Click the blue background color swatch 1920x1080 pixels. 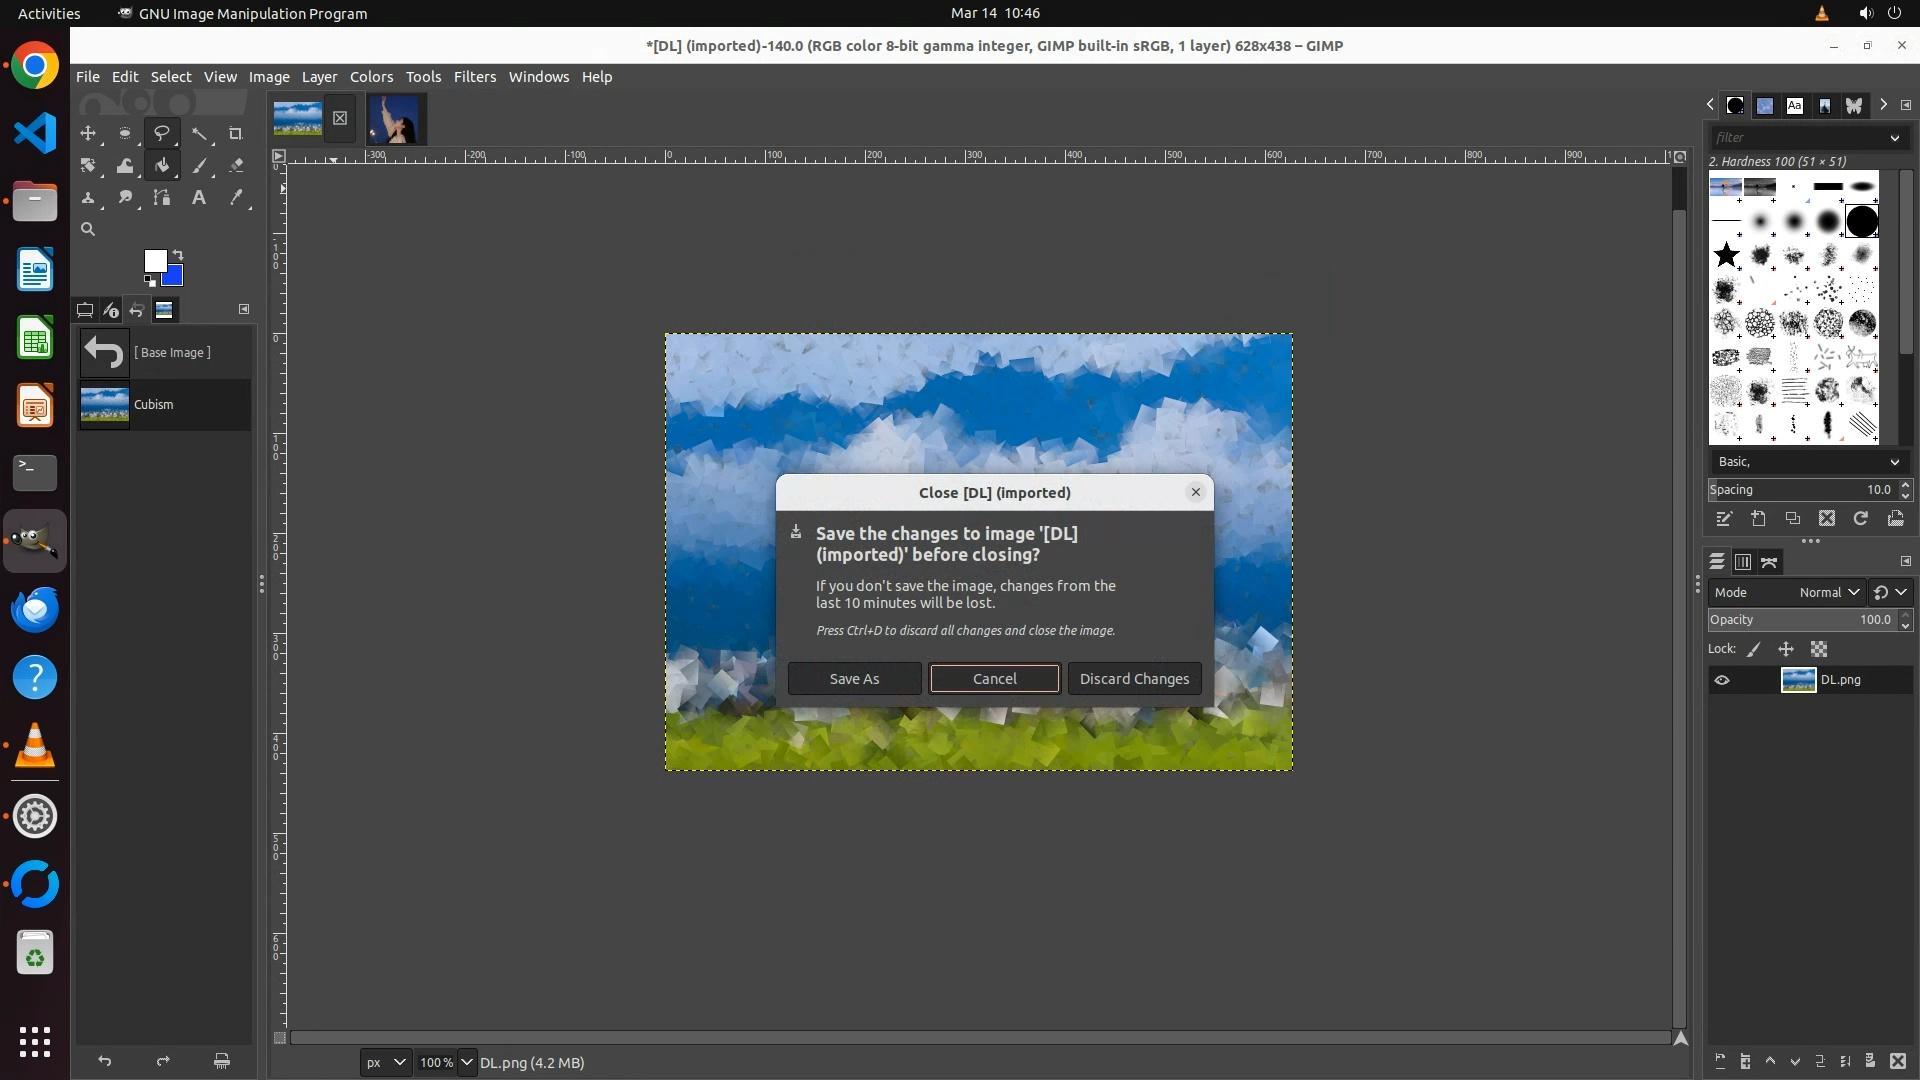(x=175, y=277)
